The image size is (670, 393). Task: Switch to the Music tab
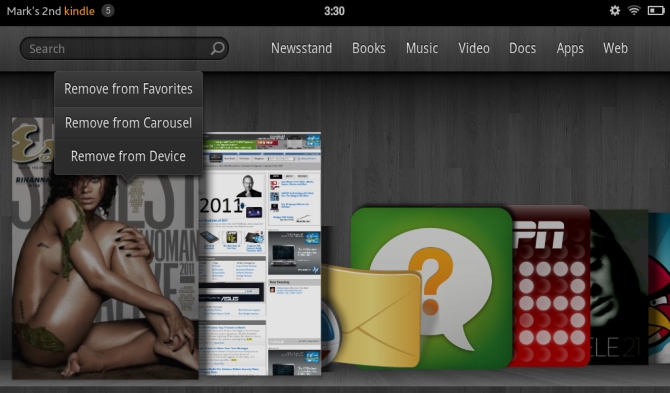[422, 48]
